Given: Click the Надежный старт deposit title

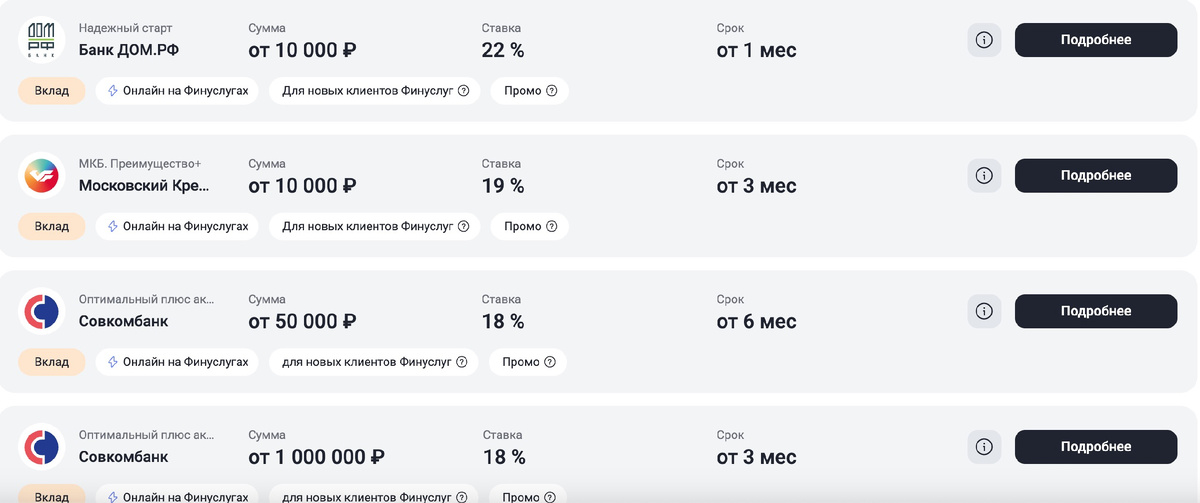Looking at the screenshot, I should [124, 28].
